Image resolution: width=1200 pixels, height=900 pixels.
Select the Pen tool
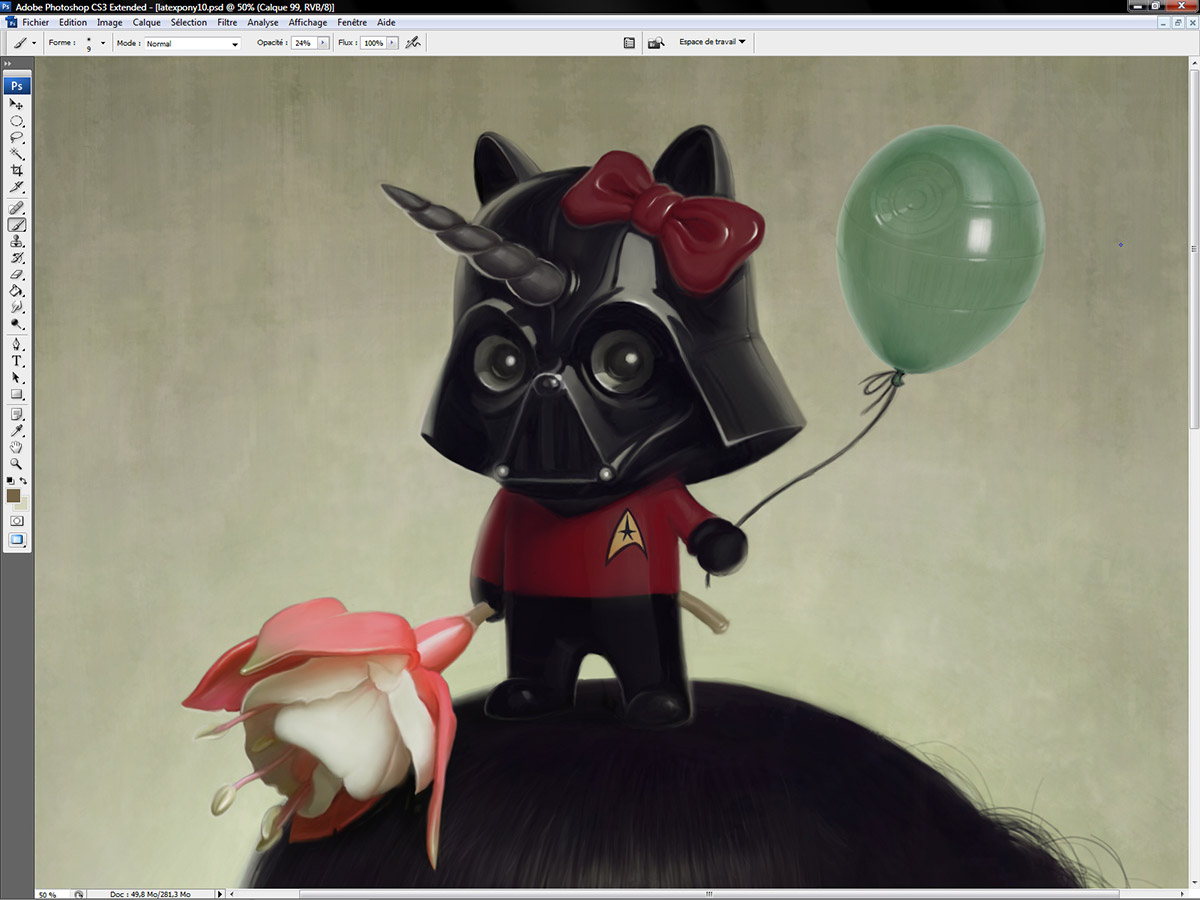tap(17, 344)
